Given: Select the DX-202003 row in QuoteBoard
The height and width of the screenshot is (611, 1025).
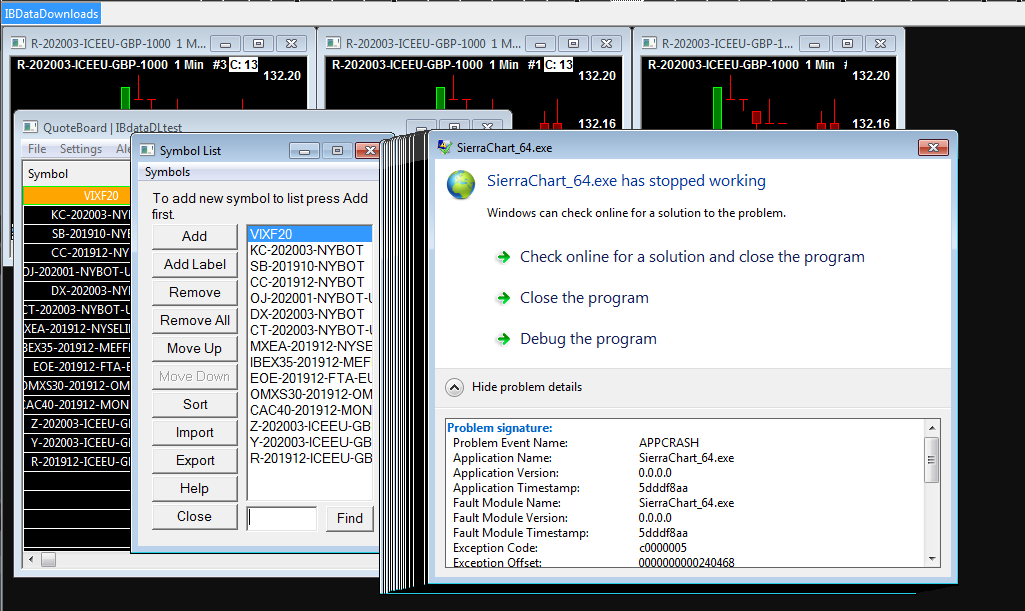Looking at the screenshot, I should (x=77, y=291).
